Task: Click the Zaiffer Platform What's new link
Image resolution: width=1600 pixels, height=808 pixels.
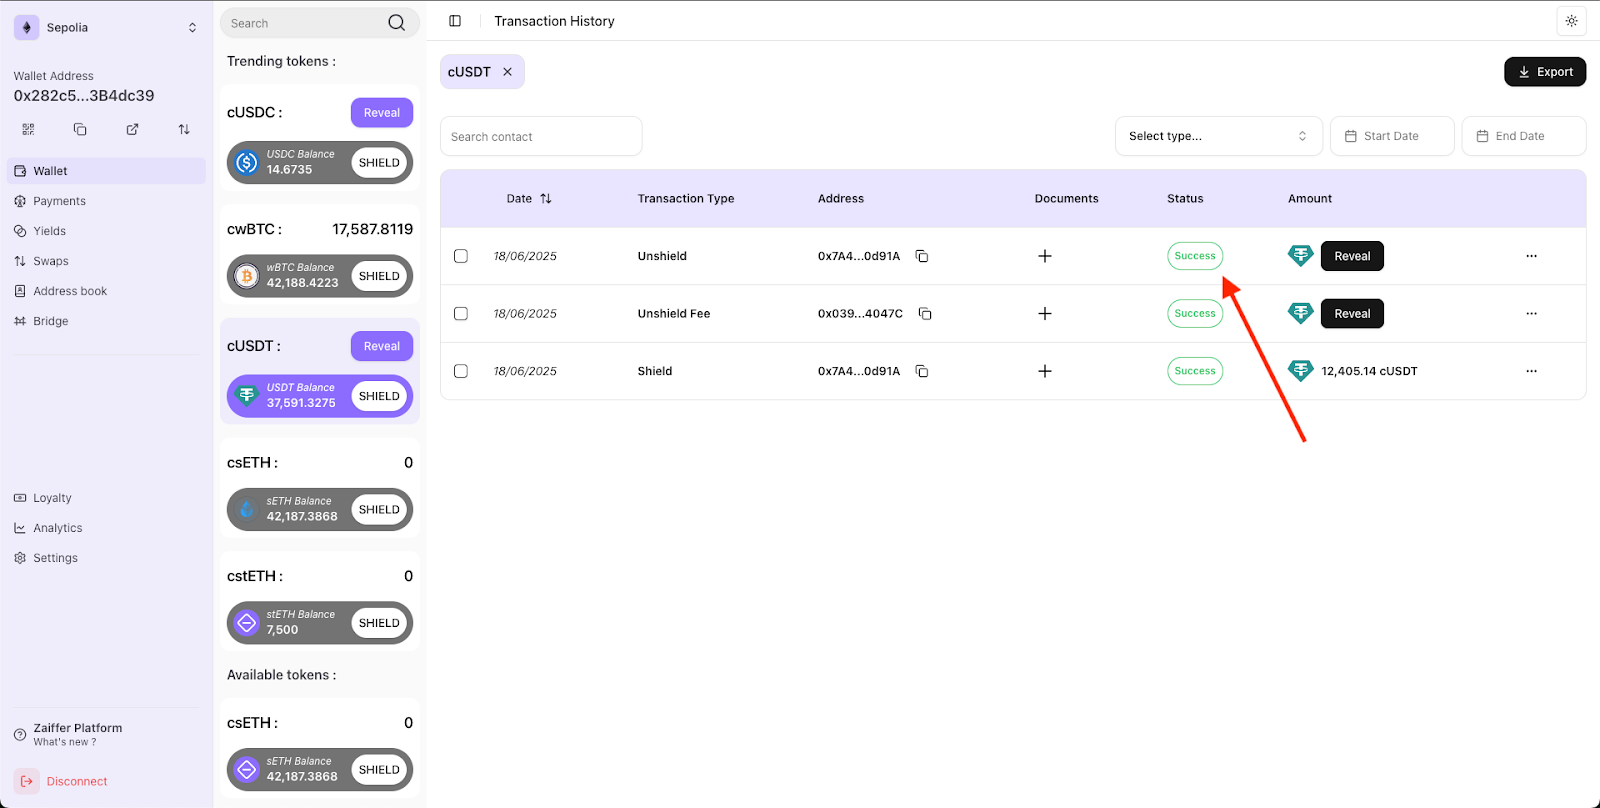Action: coord(65,742)
